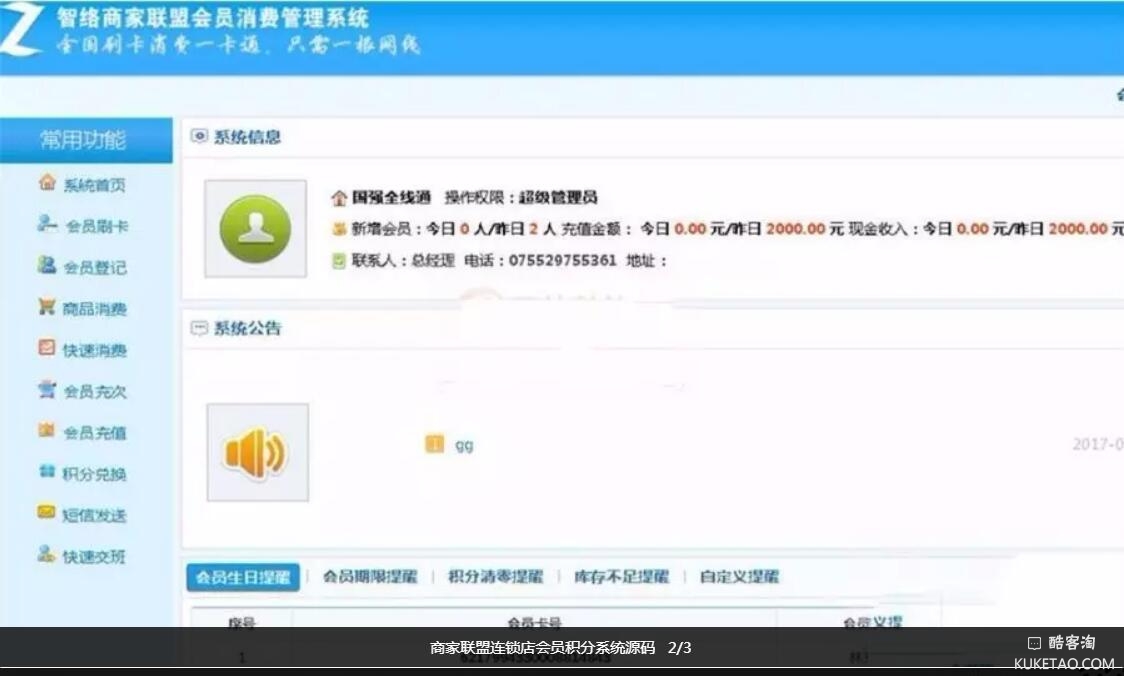
Task: Click the small icon beside 系统信息 header
Action: click(199, 135)
